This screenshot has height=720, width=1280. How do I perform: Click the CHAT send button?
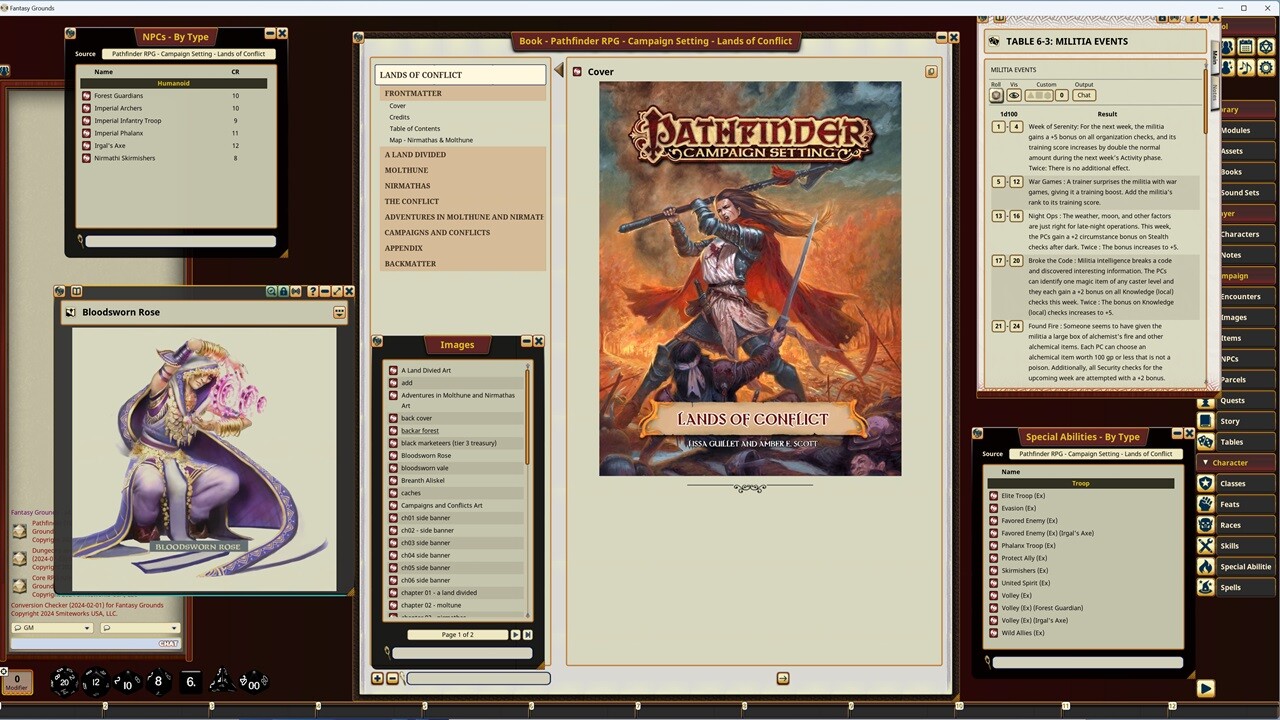(x=166, y=643)
